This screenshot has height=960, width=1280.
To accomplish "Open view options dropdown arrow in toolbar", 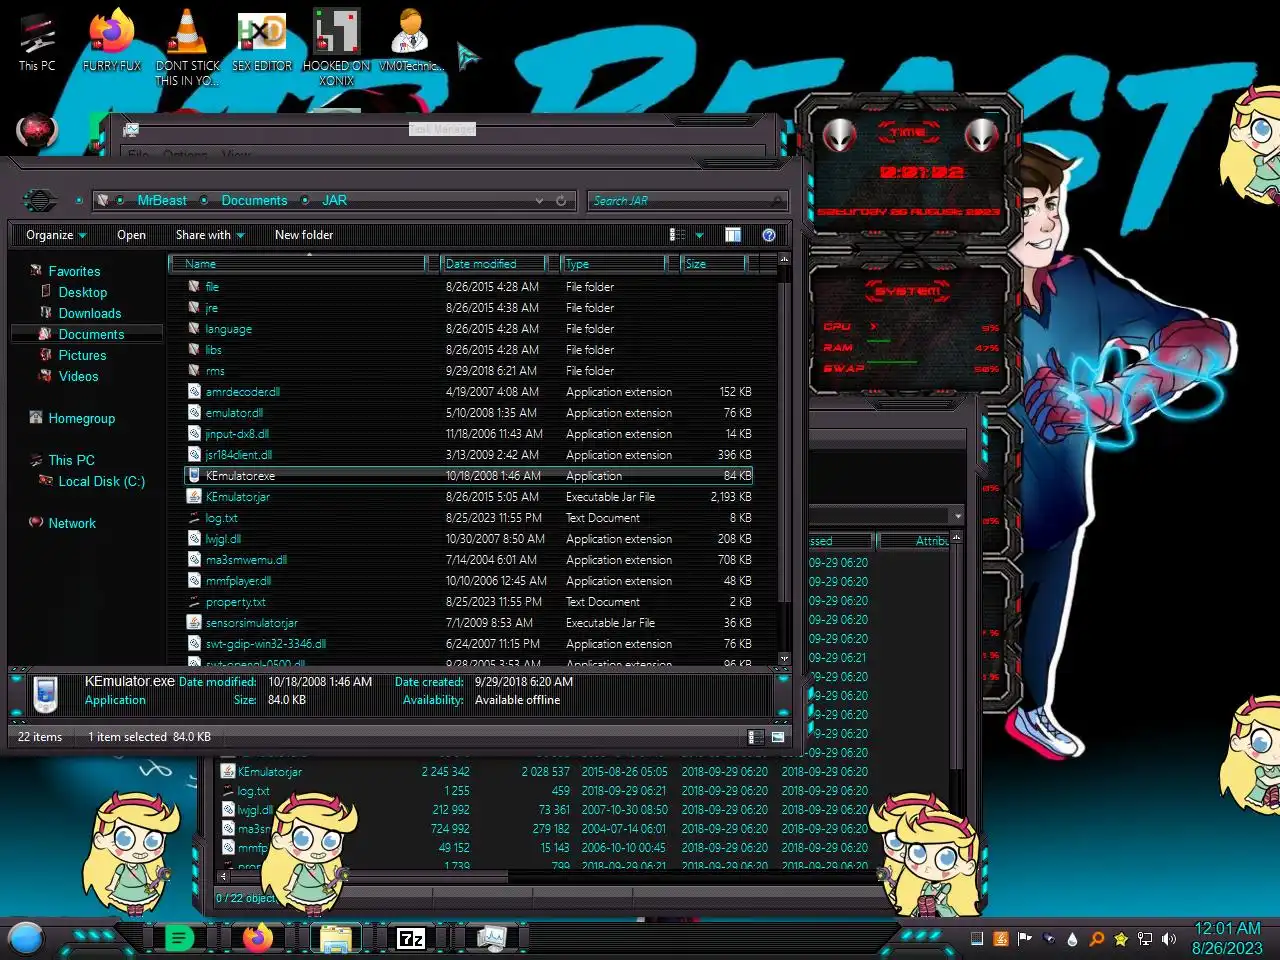I will (699, 236).
